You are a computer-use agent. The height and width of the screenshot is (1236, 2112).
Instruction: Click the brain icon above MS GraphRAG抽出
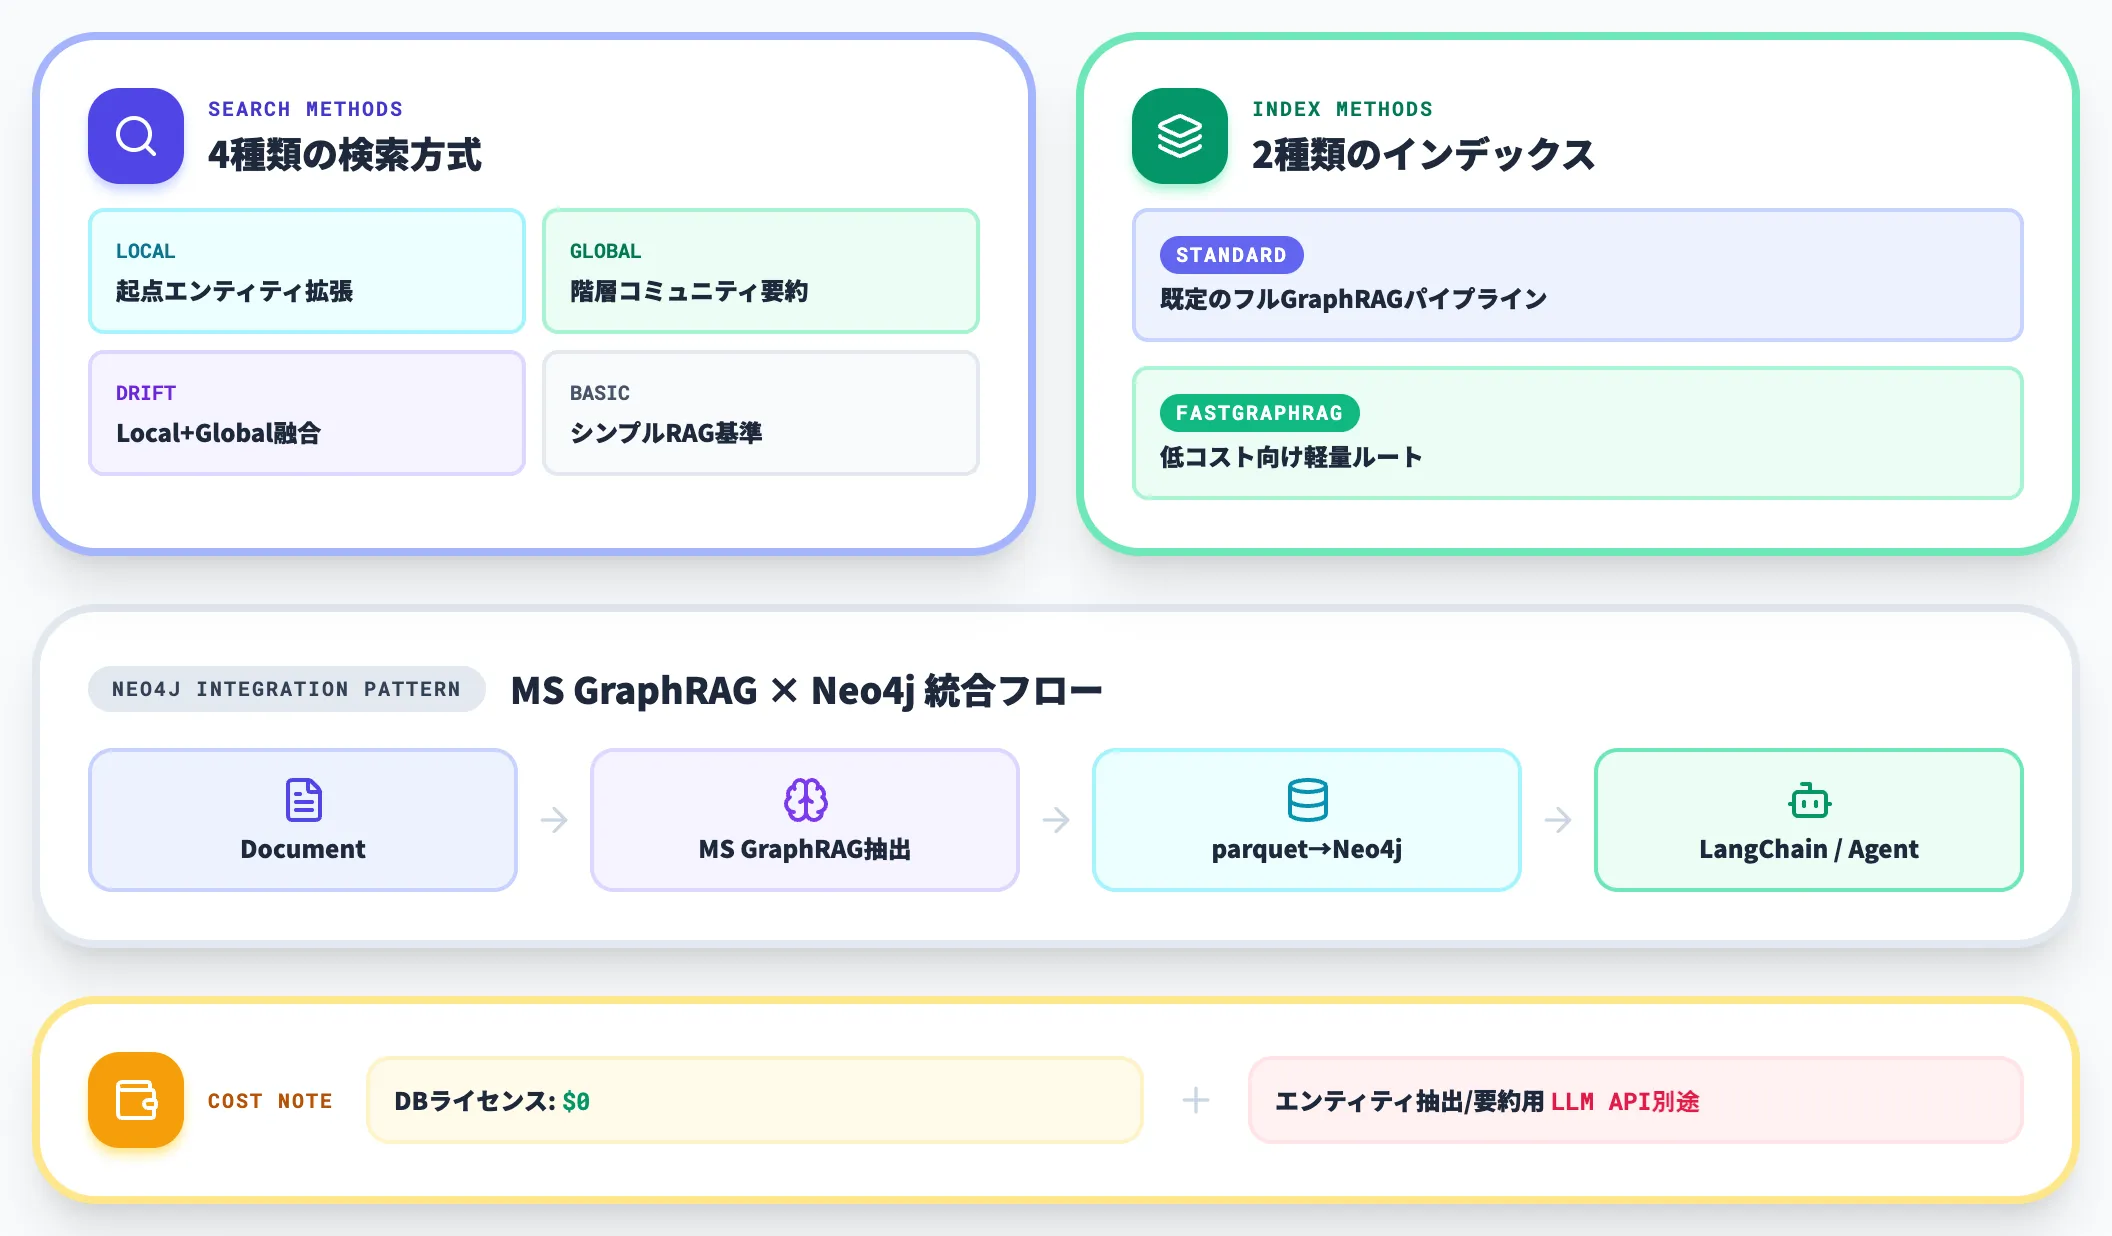806,800
